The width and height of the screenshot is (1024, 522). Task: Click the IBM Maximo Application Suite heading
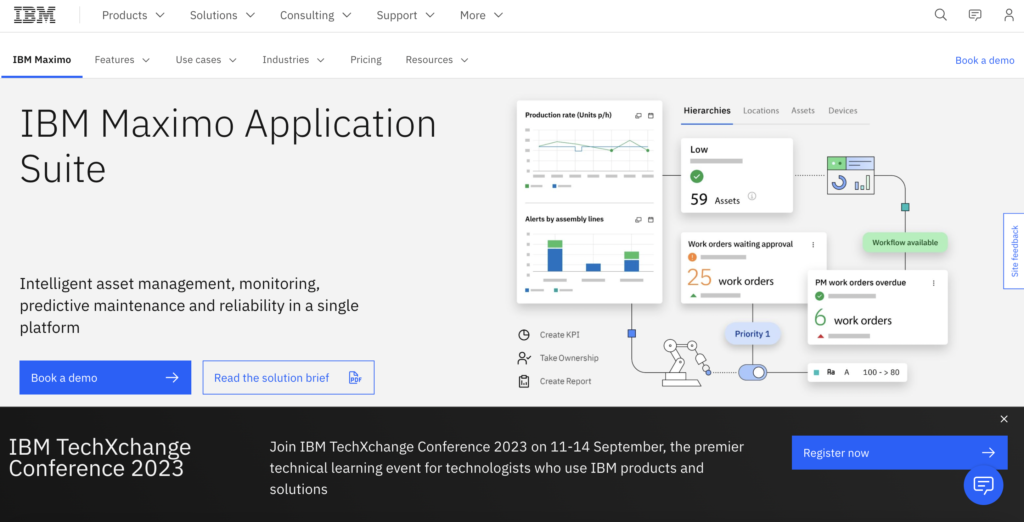[228, 146]
